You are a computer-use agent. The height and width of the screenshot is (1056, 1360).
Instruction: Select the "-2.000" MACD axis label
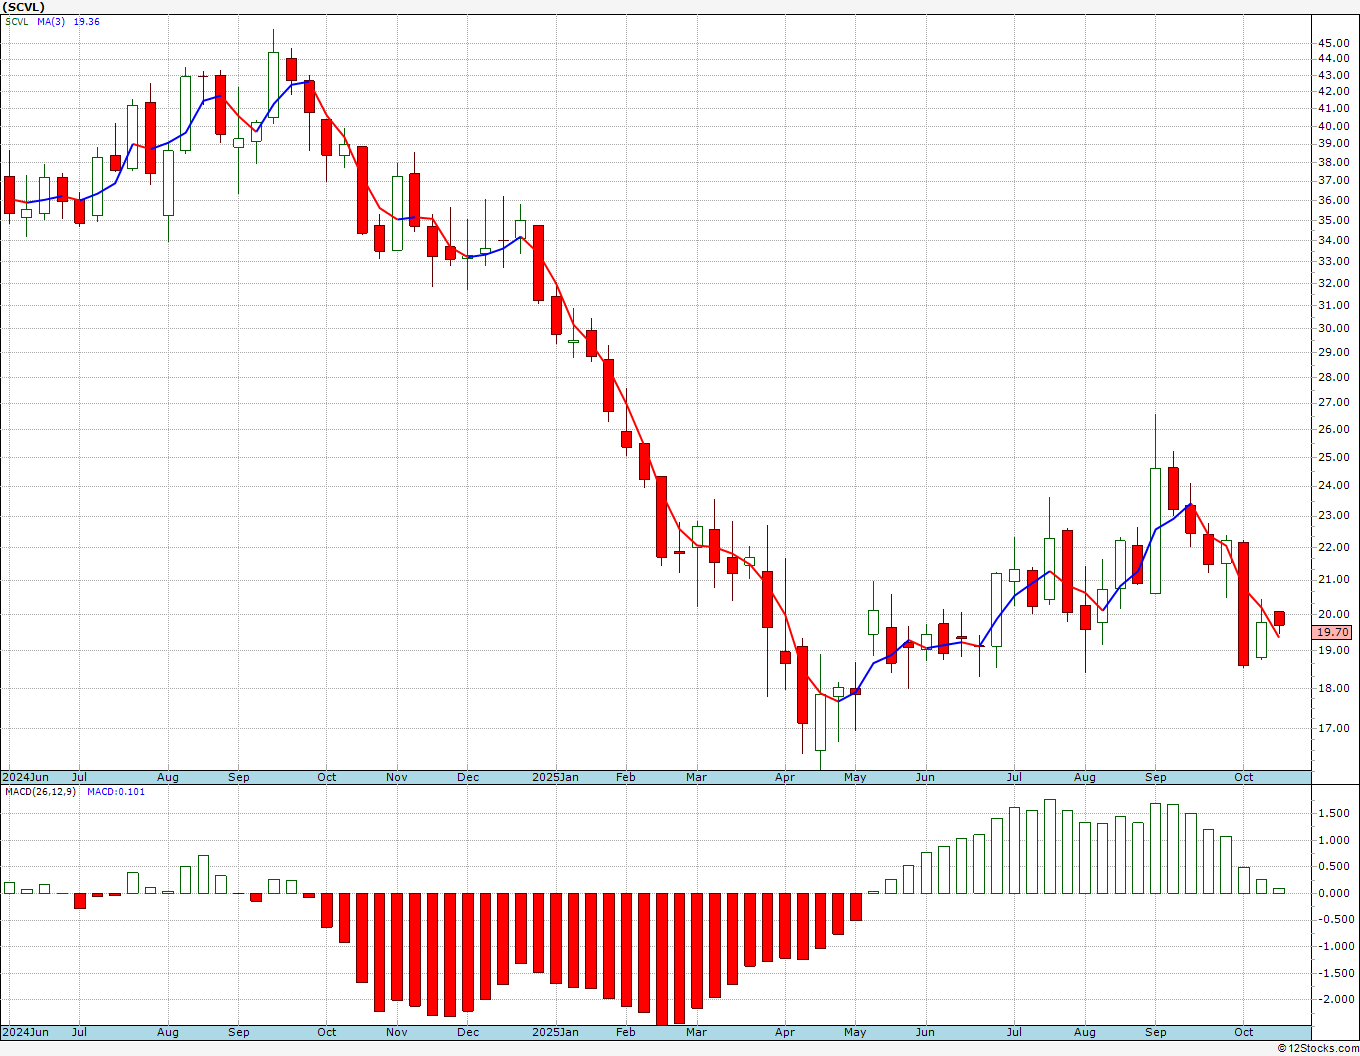click(1334, 999)
